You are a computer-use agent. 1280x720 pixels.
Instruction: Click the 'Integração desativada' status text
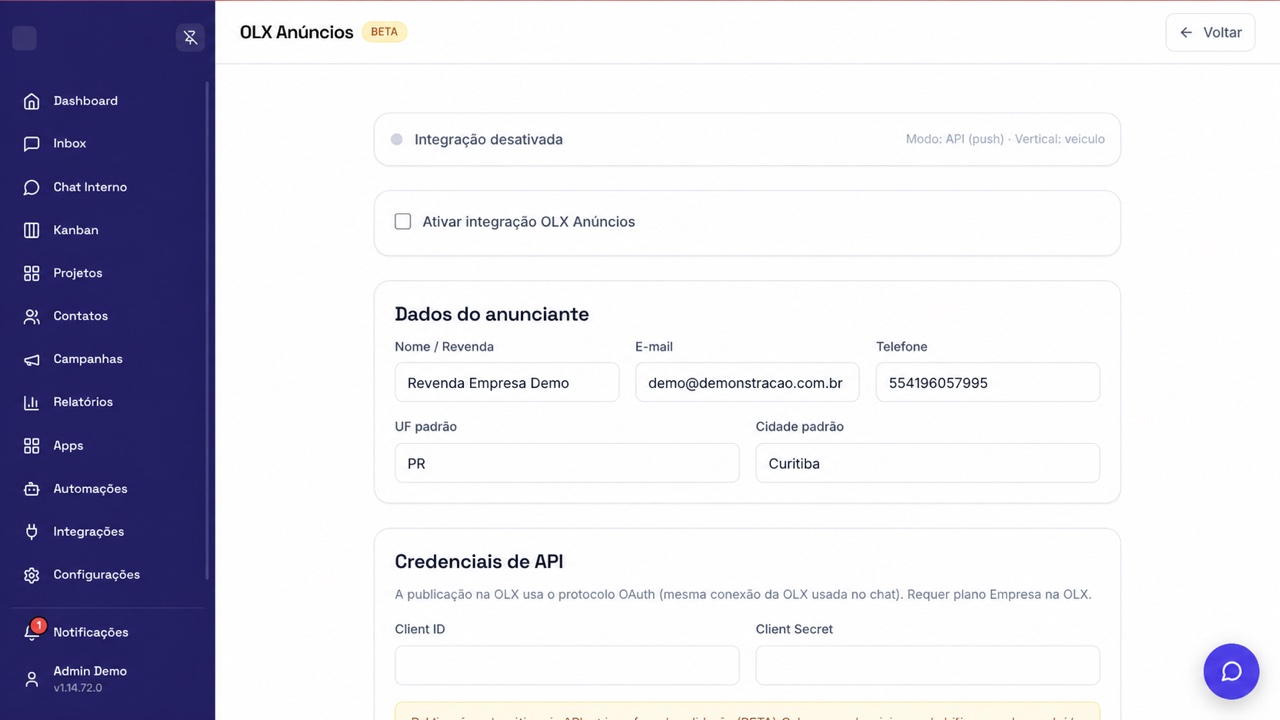(489, 140)
